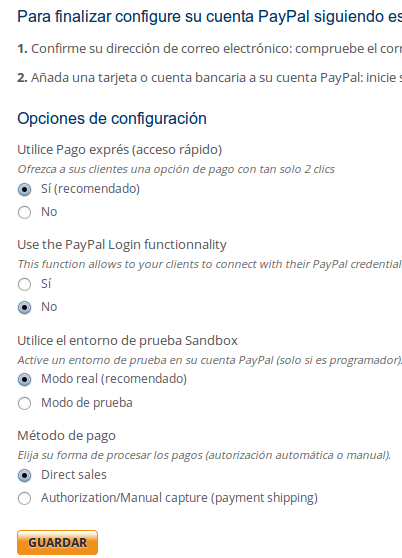This screenshot has width=402, height=558.
Task: Choose 'Direct sales' payment method
Action: (x=24, y=475)
